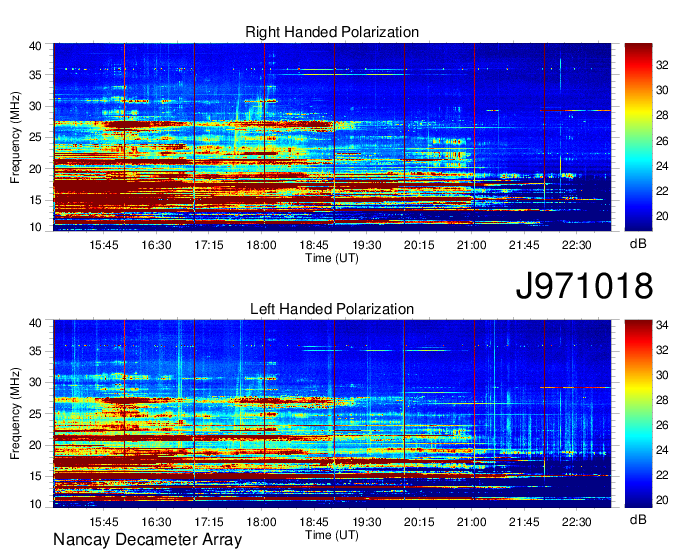Viewport: 680px width, 552px height.
Task: Click the dB label under Left Handed color bar
Action: point(638,519)
